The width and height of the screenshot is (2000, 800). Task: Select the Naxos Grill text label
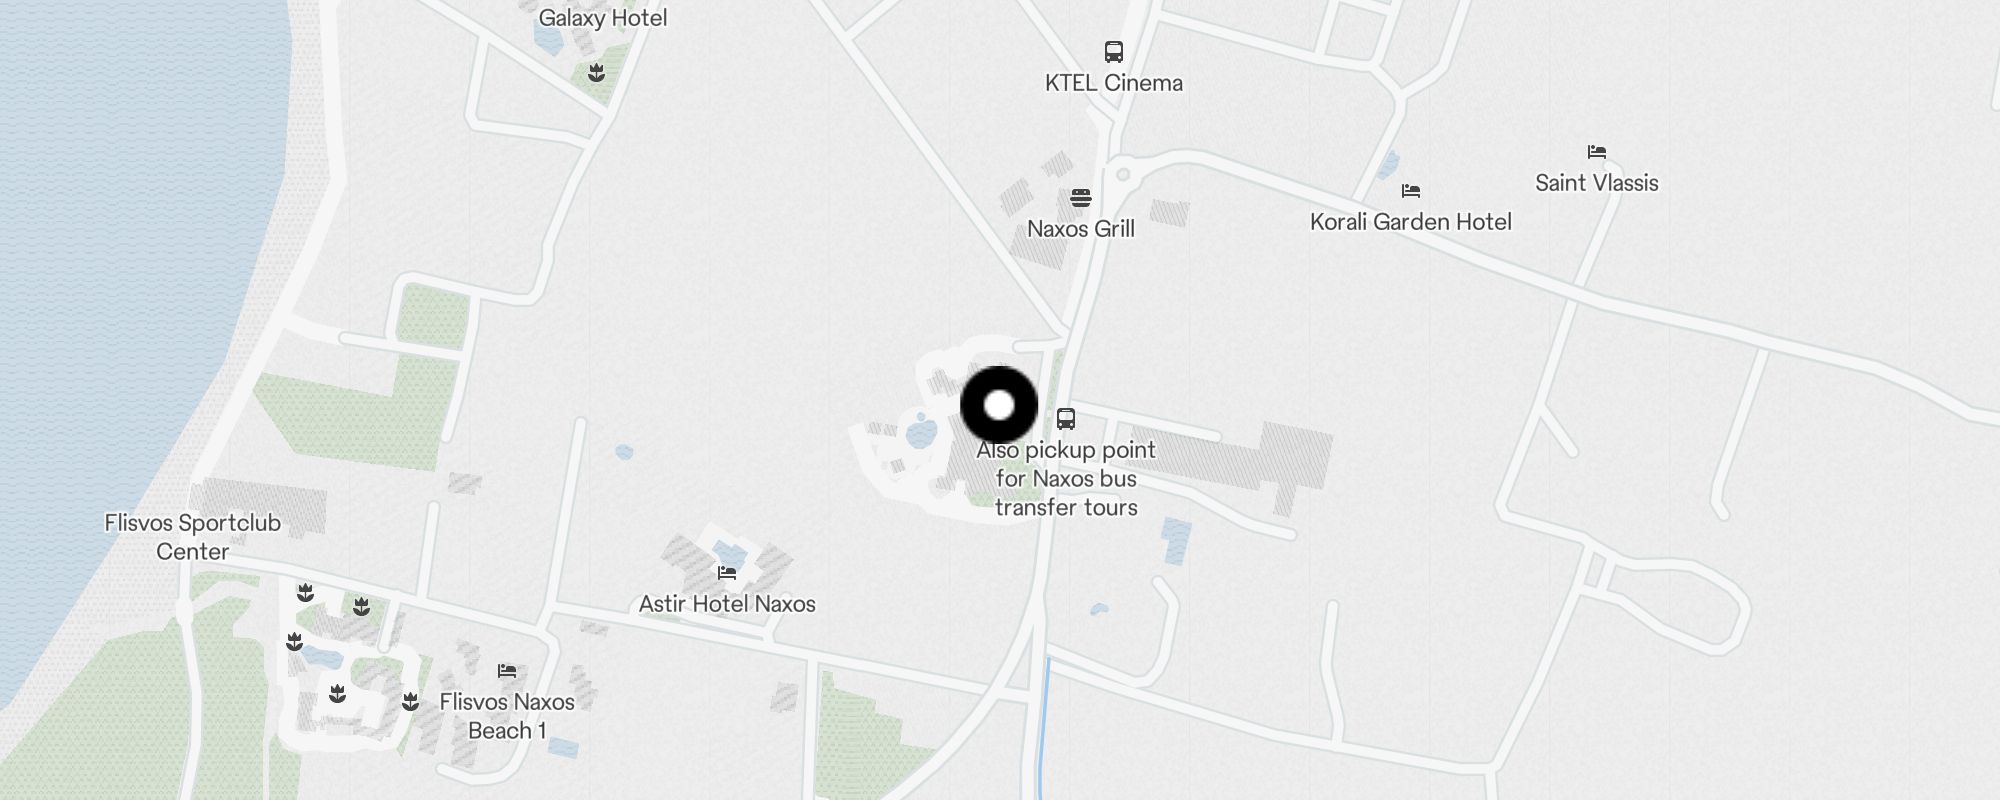tap(1081, 229)
